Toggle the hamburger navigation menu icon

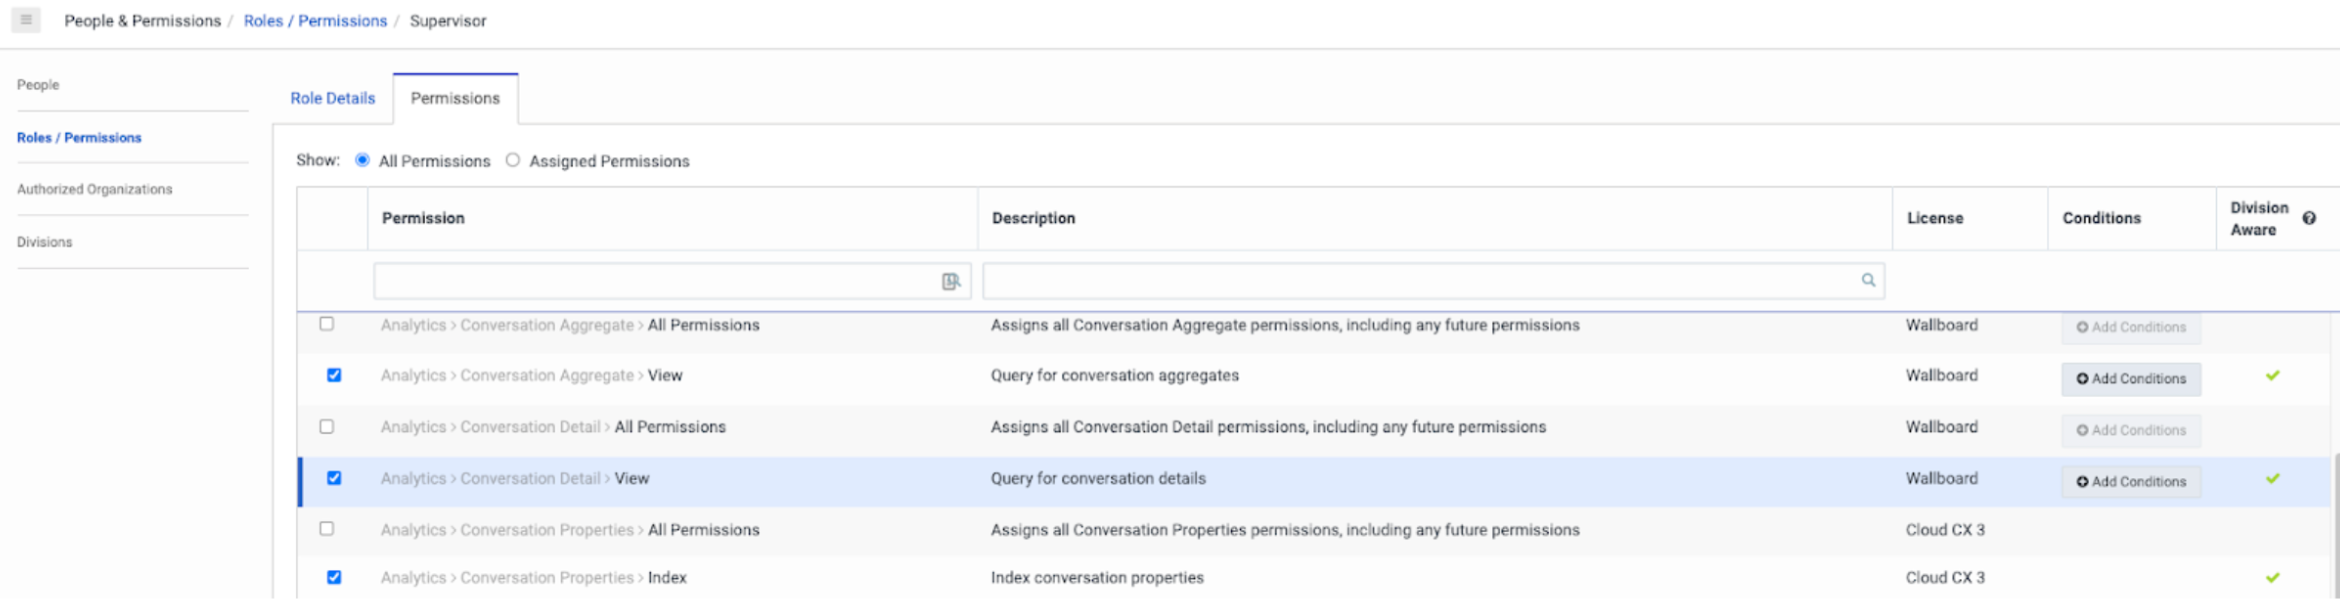[26, 20]
